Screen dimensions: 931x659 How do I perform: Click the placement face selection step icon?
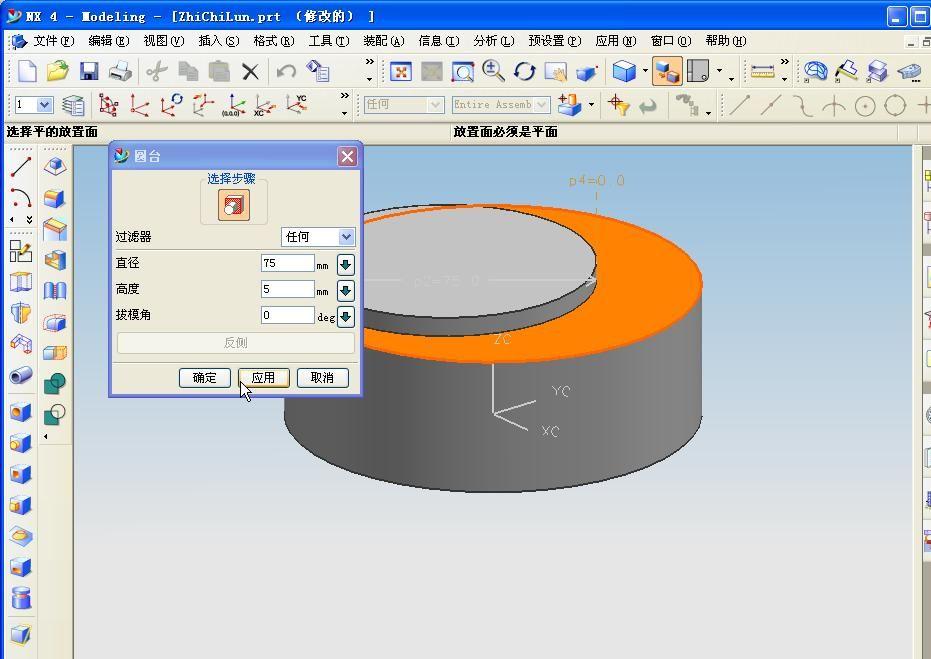coord(233,206)
